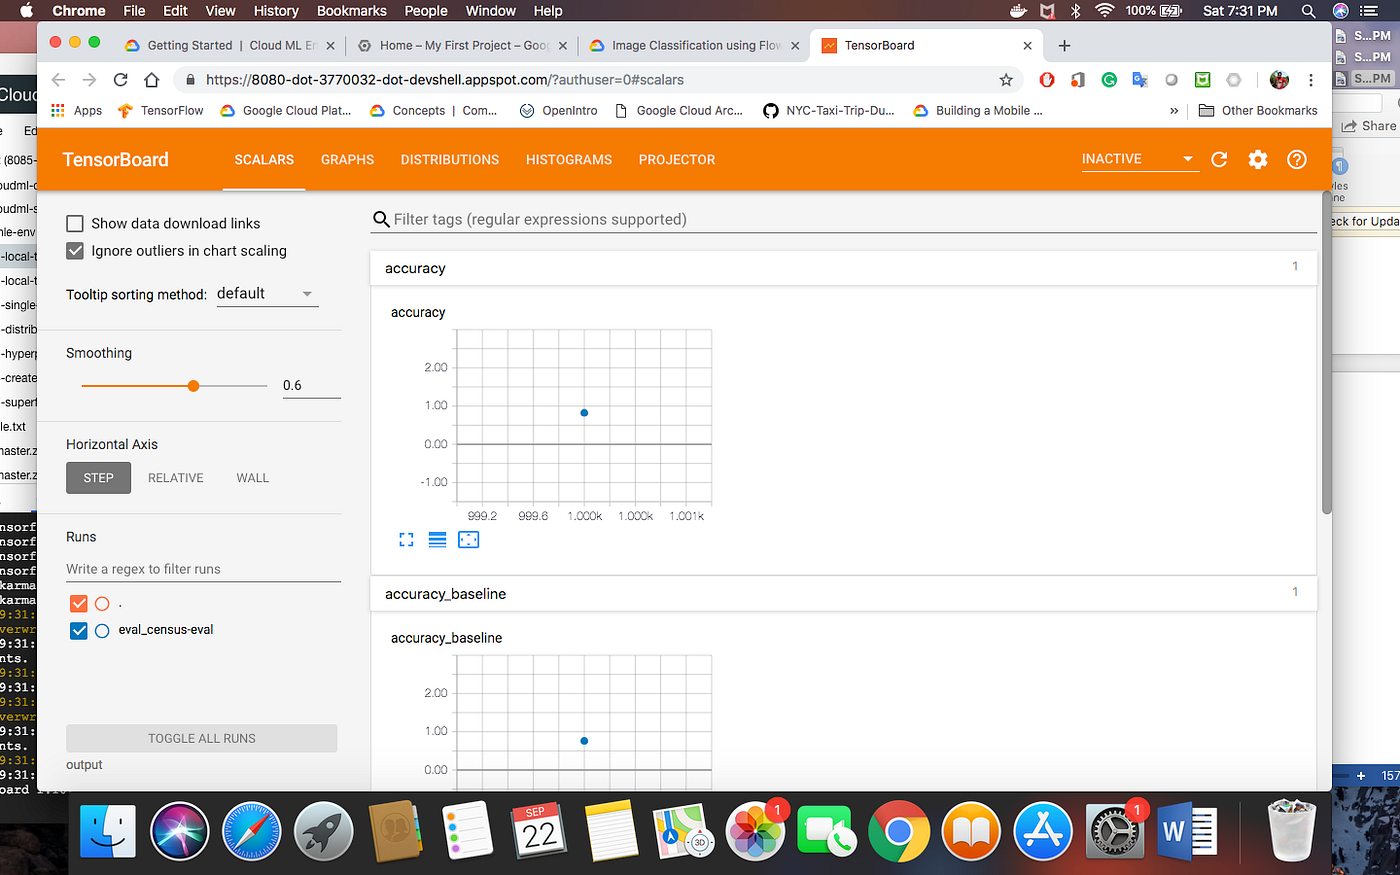Refresh the TensorBoard data
This screenshot has width=1400, height=875.
pyautogui.click(x=1219, y=159)
